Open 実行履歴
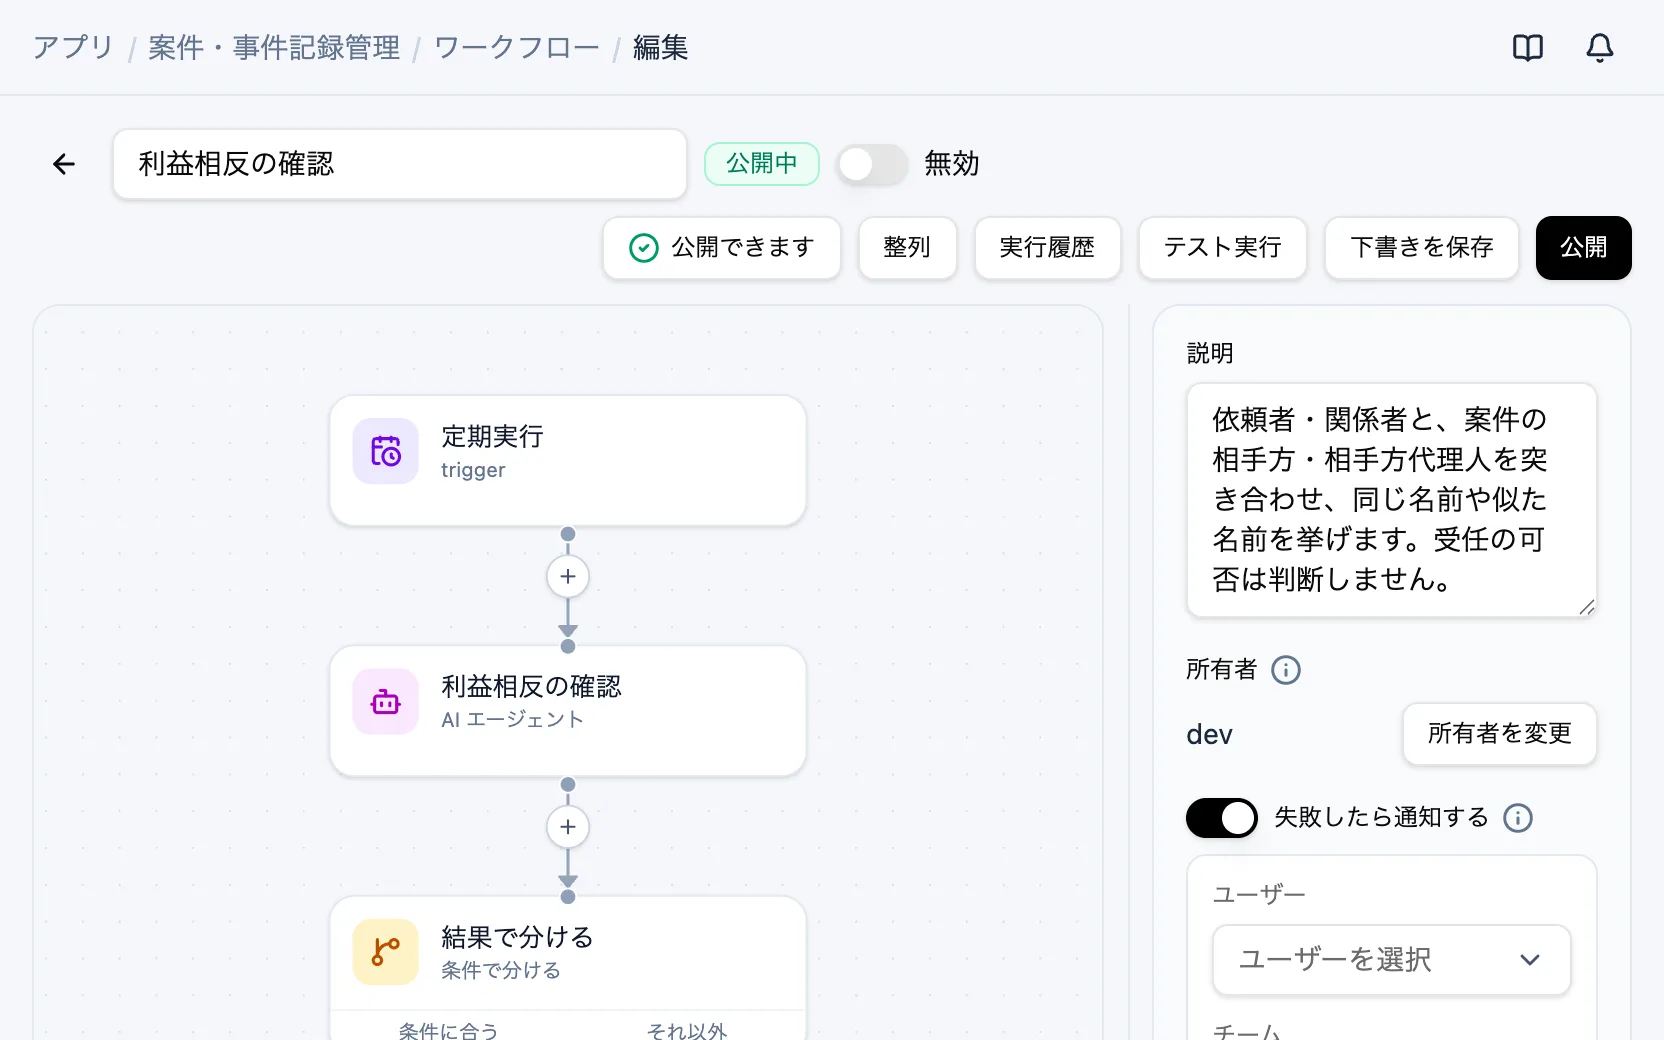Image resolution: width=1664 pixels, height=1040 pixels. coord(1048,248)
